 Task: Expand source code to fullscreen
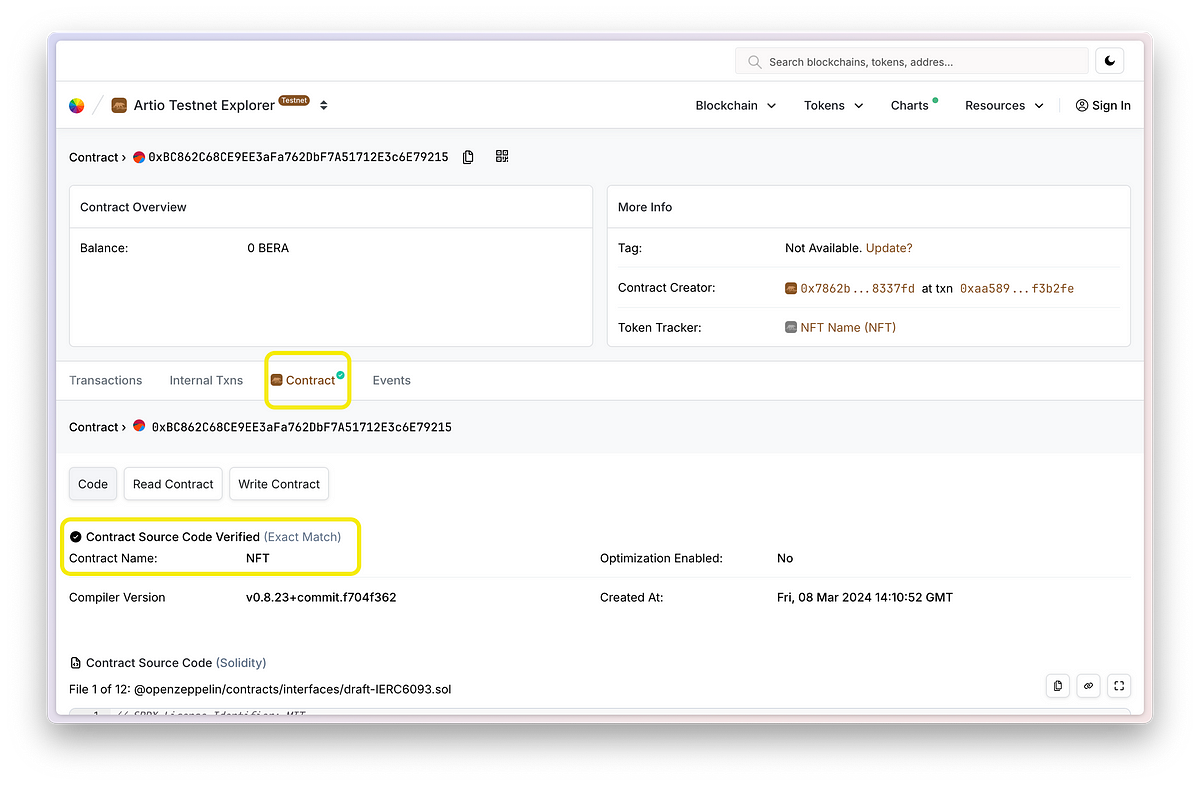click(x=1119, y=685)
